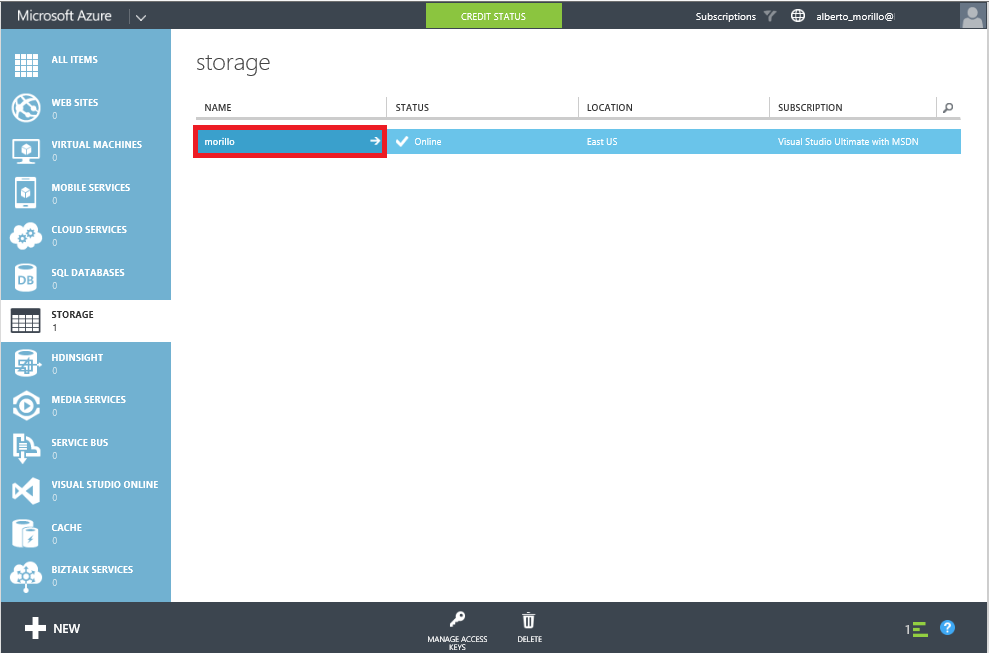The width and height of the screenshot is (989, 653).
Task: Select the East US location cell
Action: [602, 141]
